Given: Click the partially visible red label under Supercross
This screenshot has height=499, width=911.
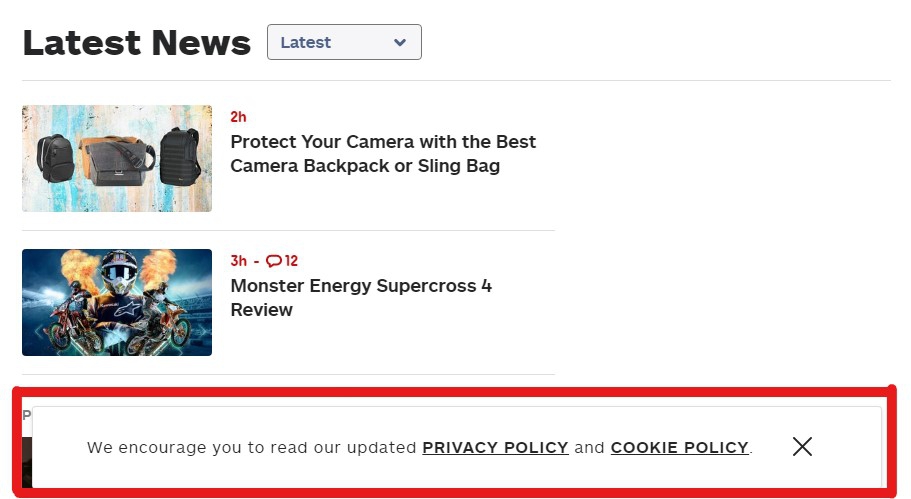Looking at the screenshot, I should (27, 413).
